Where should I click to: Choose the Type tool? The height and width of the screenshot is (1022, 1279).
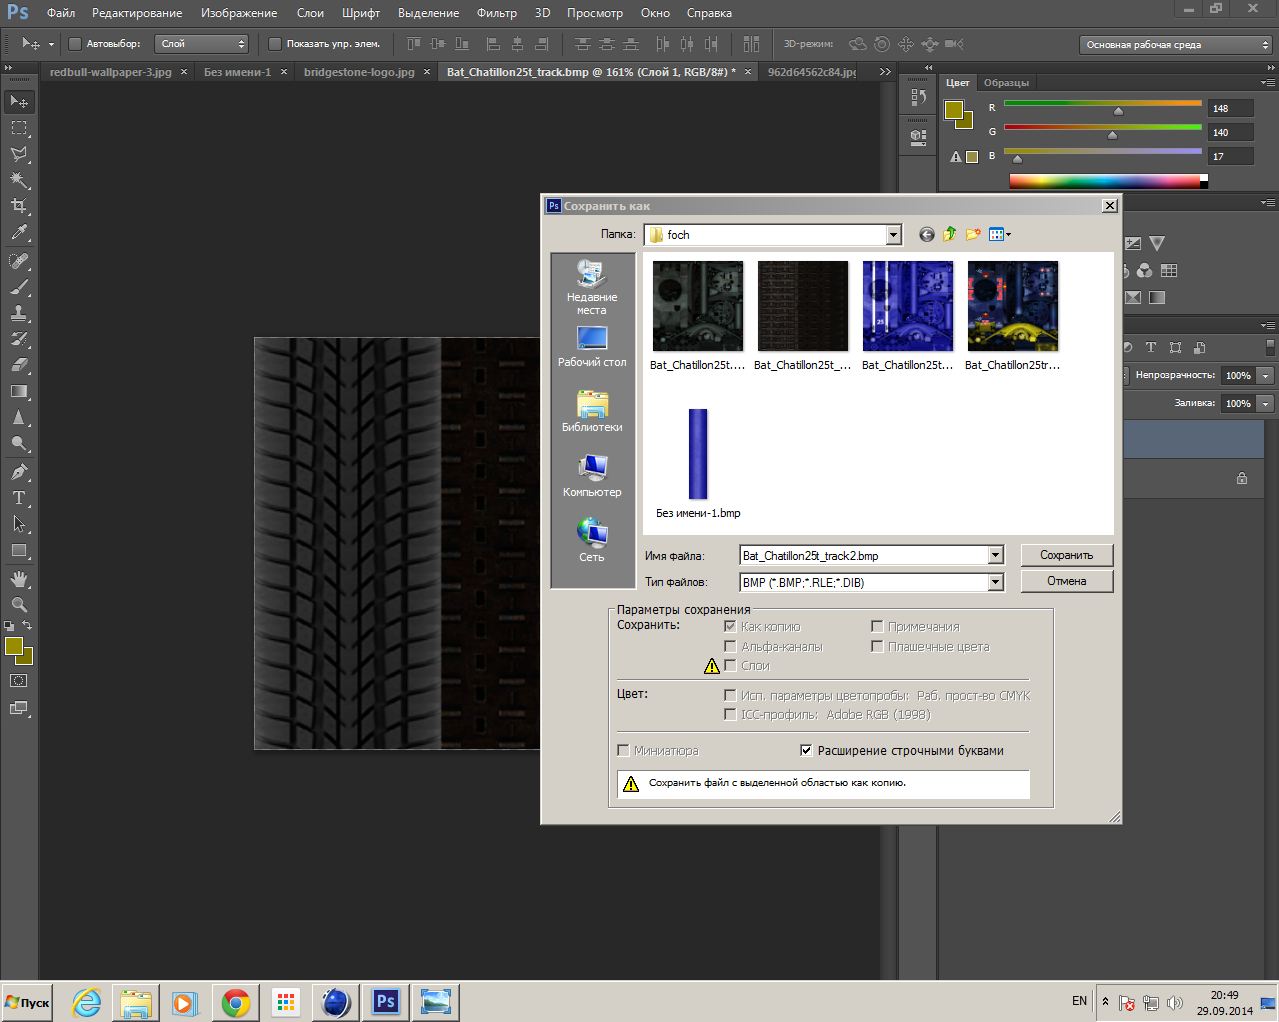pos(19,498)
